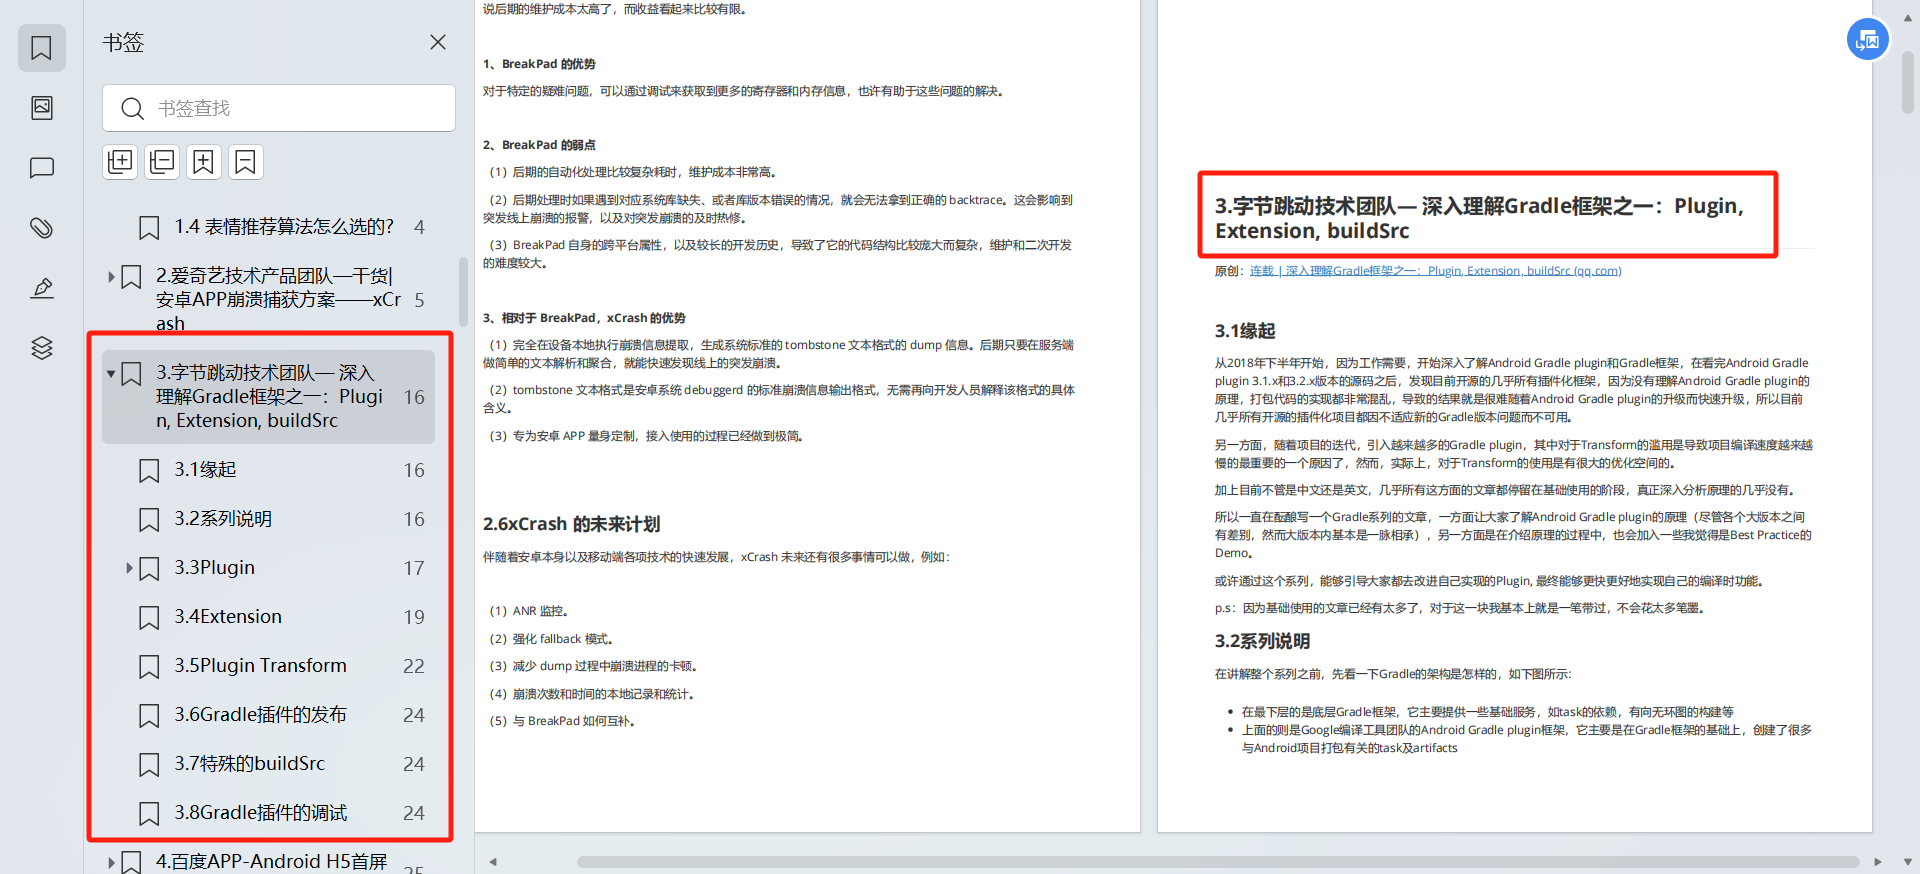Open the layers panel icon
1920x874 pixels.
41,348
